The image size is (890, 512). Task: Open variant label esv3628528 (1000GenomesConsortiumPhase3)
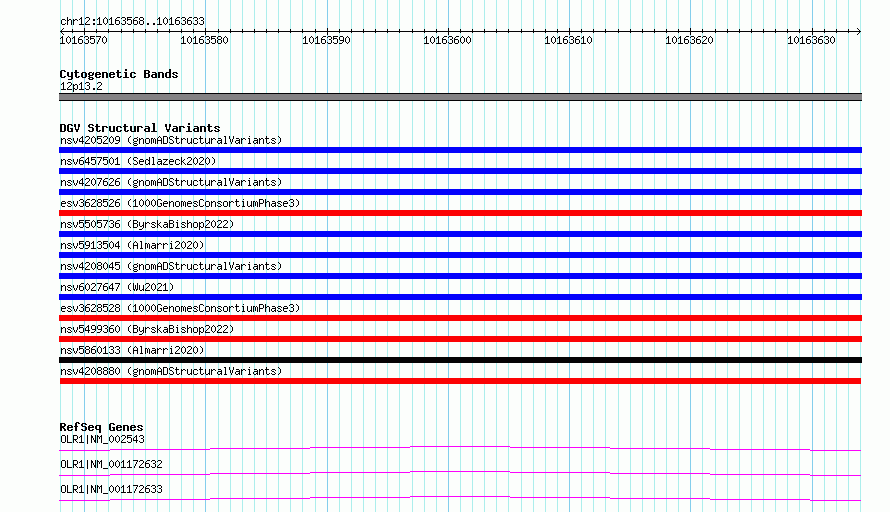180,308
